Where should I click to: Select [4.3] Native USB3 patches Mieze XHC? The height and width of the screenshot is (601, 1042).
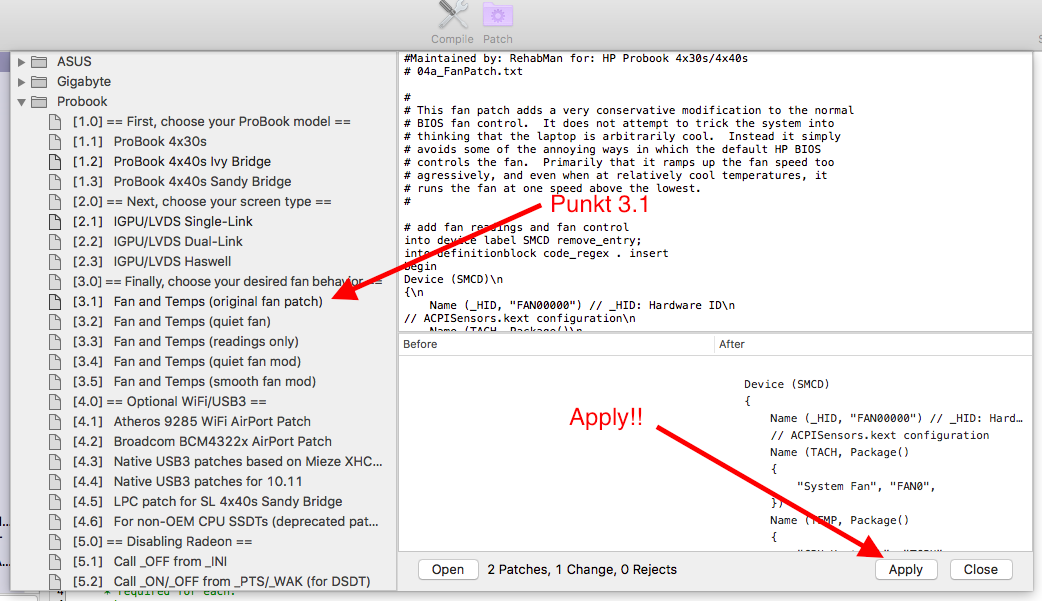227,461
